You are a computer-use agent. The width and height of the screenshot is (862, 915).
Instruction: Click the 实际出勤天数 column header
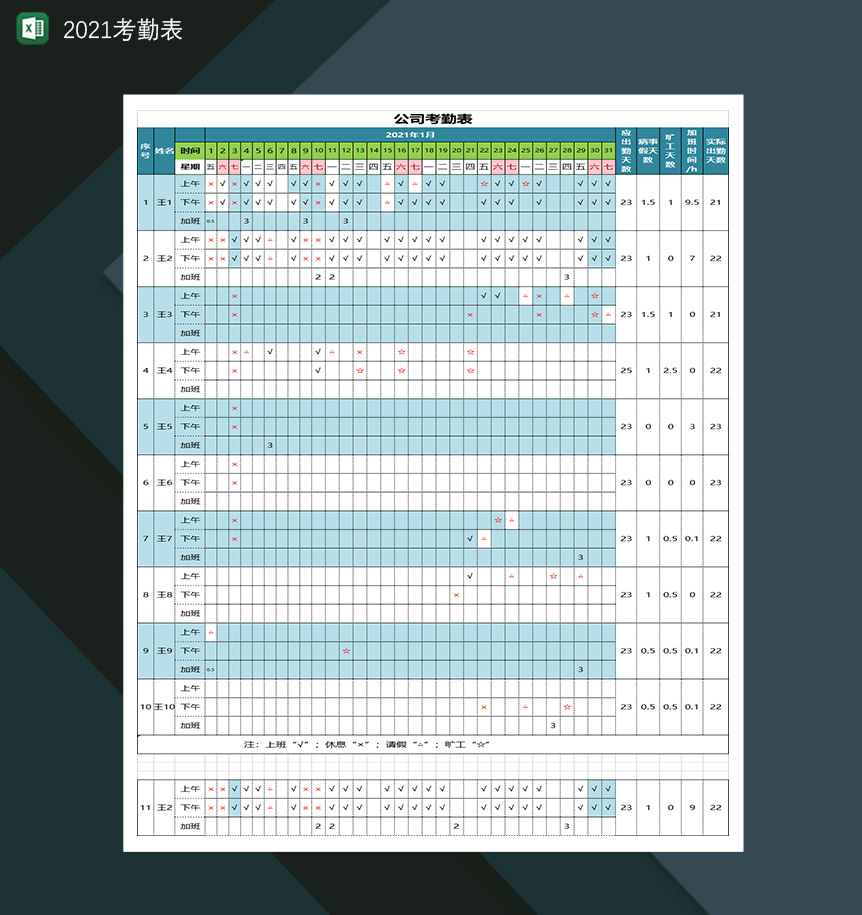pyautogui.click(x=714, y=150)
